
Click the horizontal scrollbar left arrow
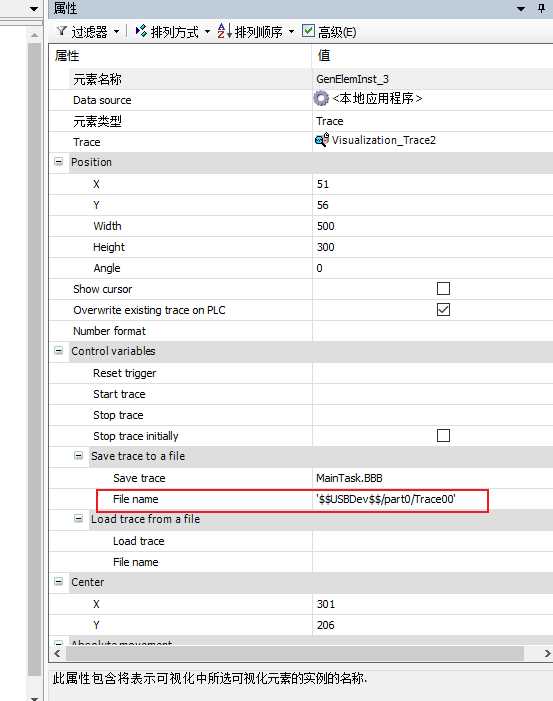(x=57, y=653)
